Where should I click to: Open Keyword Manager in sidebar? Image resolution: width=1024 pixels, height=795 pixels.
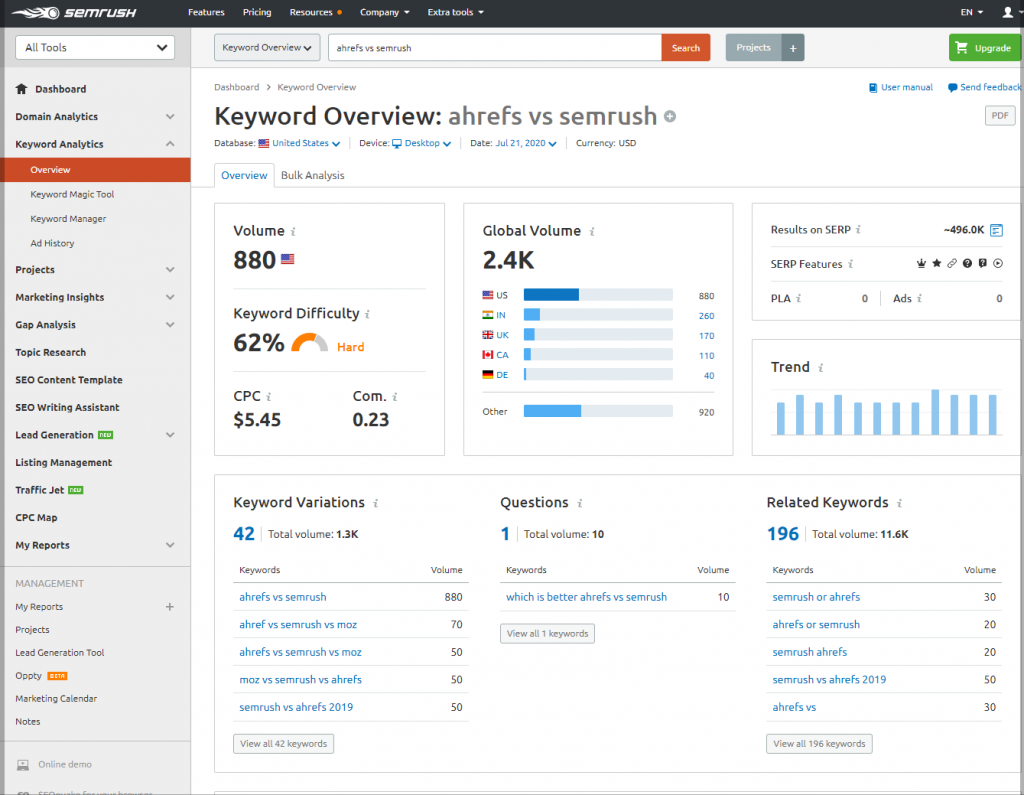click(68, 219)
